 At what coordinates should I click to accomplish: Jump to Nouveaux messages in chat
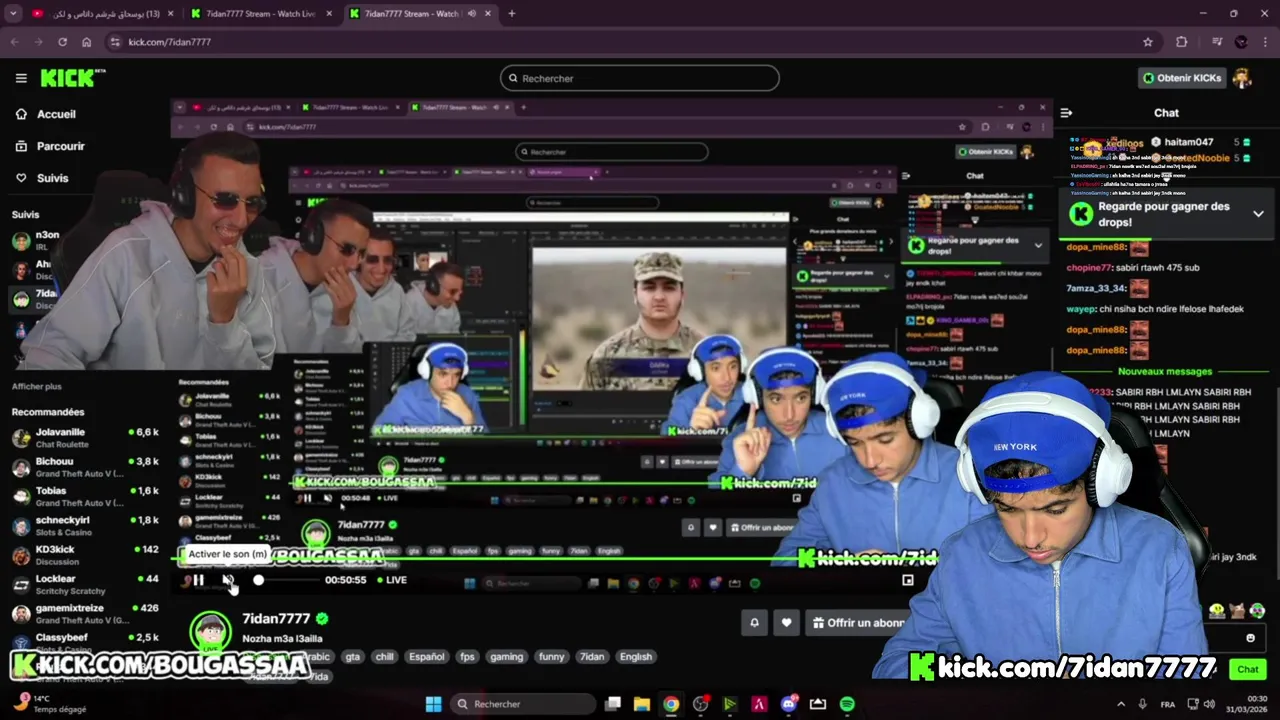pyautogui.click(x=1166, y=372)
